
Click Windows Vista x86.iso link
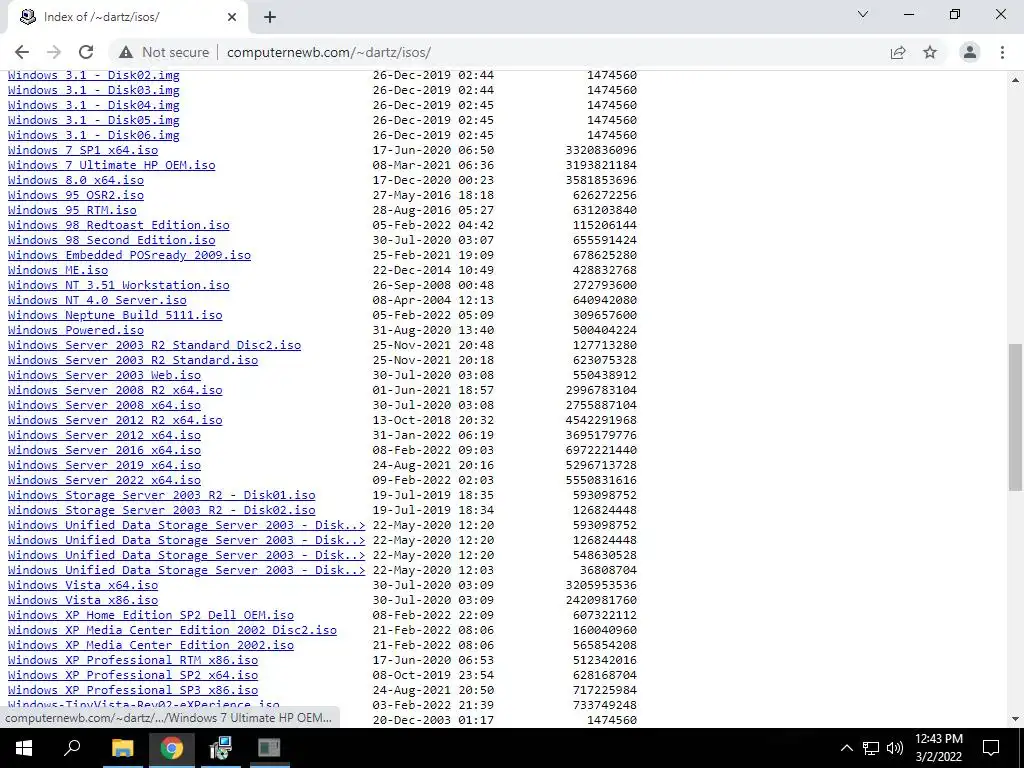point(83,601)
